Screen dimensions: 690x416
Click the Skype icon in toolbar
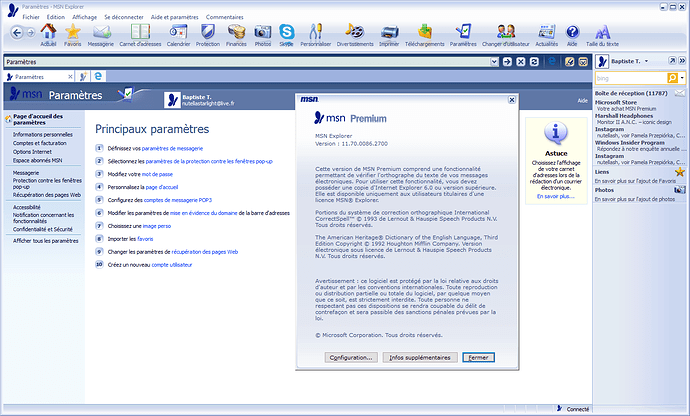(287, 33)
